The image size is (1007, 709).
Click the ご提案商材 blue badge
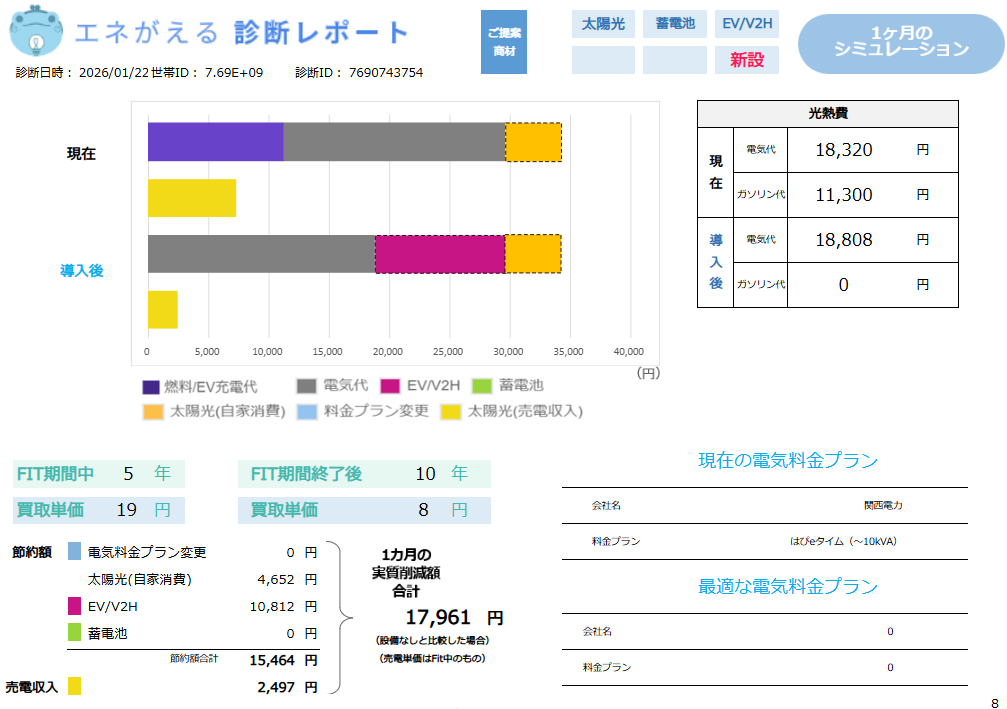click(503, 42)
